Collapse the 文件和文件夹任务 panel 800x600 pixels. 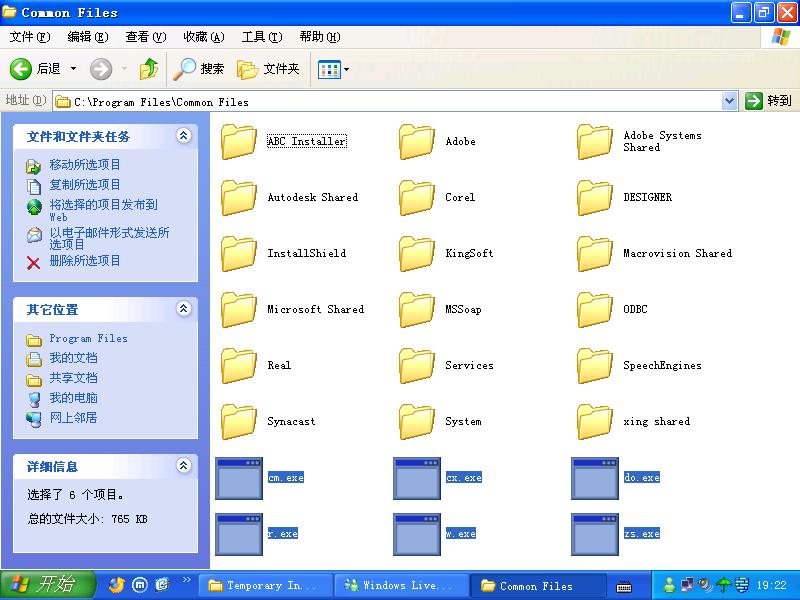(184, 136)
